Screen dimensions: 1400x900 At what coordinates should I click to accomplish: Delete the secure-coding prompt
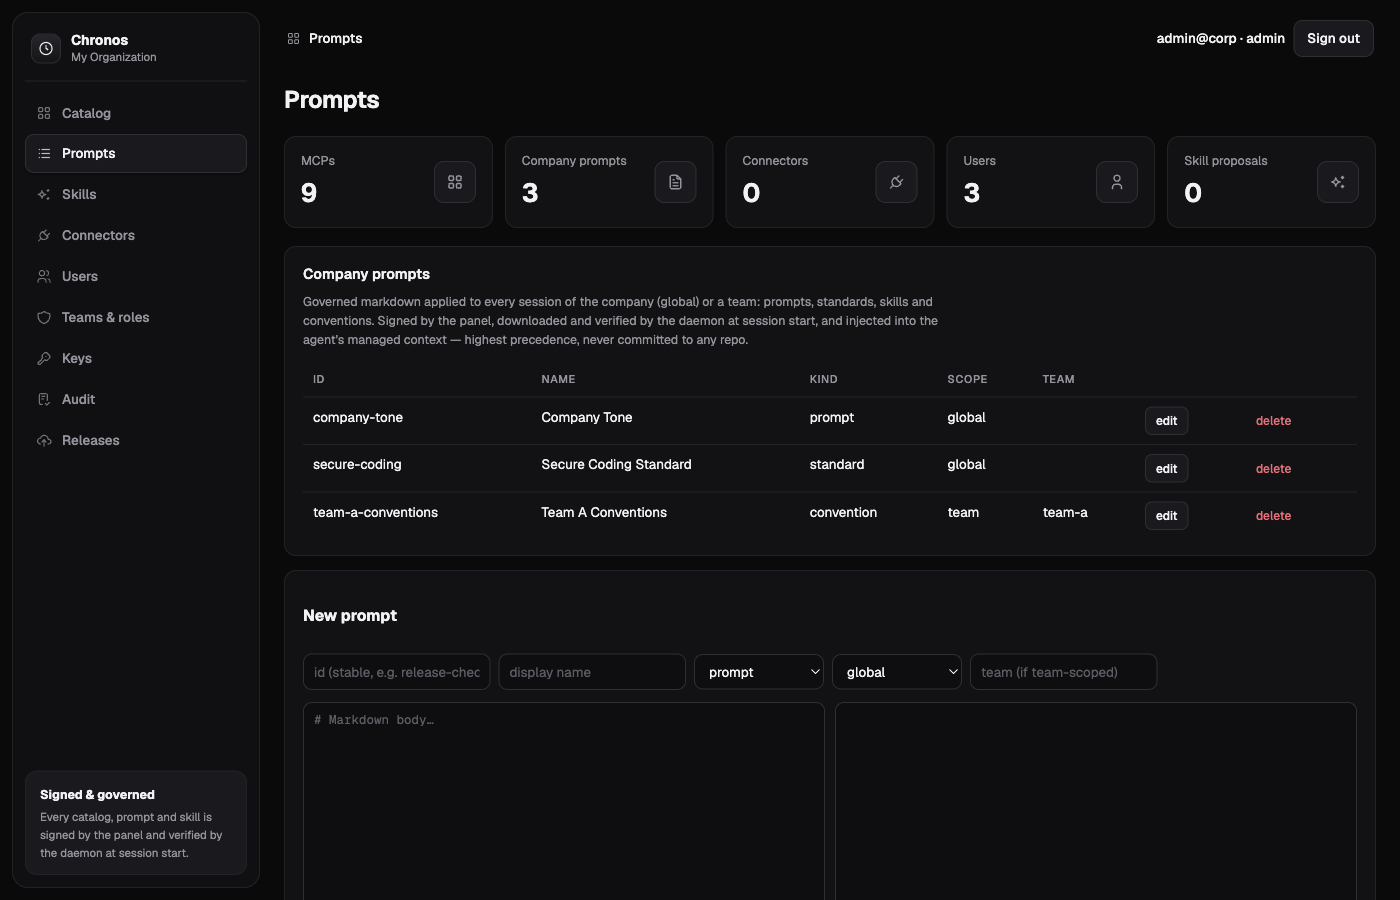(x=1273, y=469)
